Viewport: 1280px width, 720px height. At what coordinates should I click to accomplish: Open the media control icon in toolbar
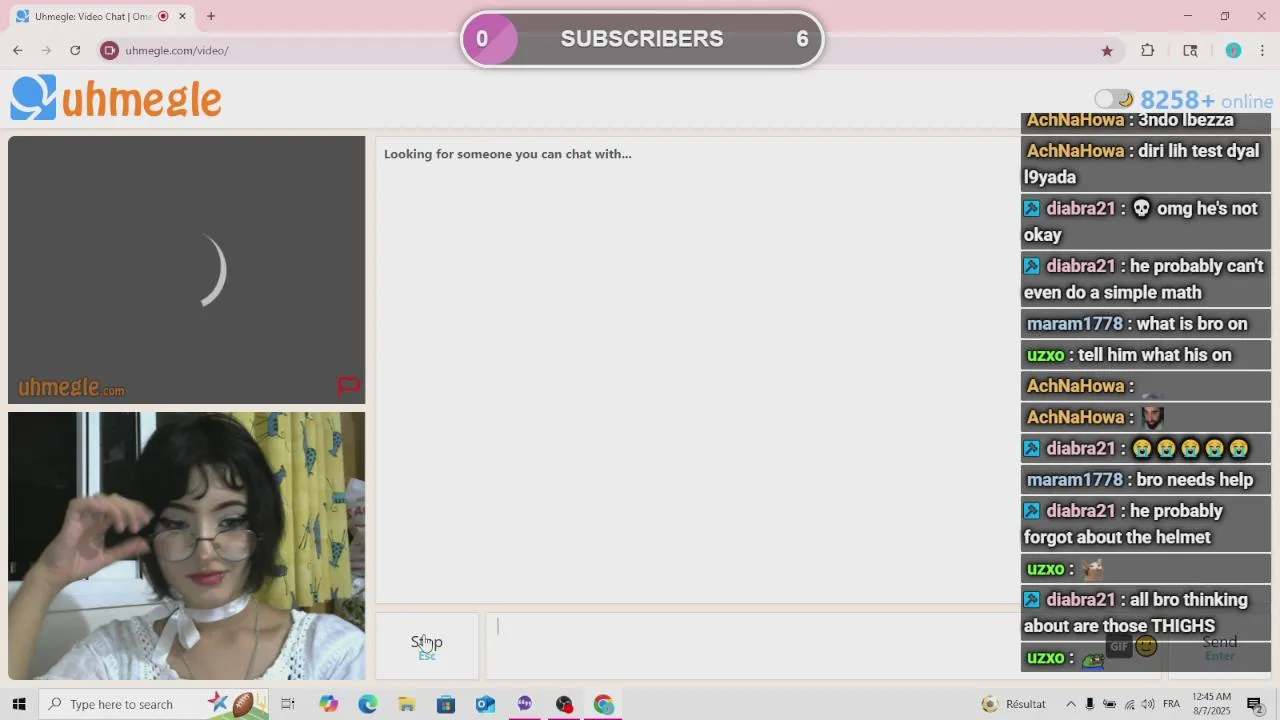[1190, 50]
